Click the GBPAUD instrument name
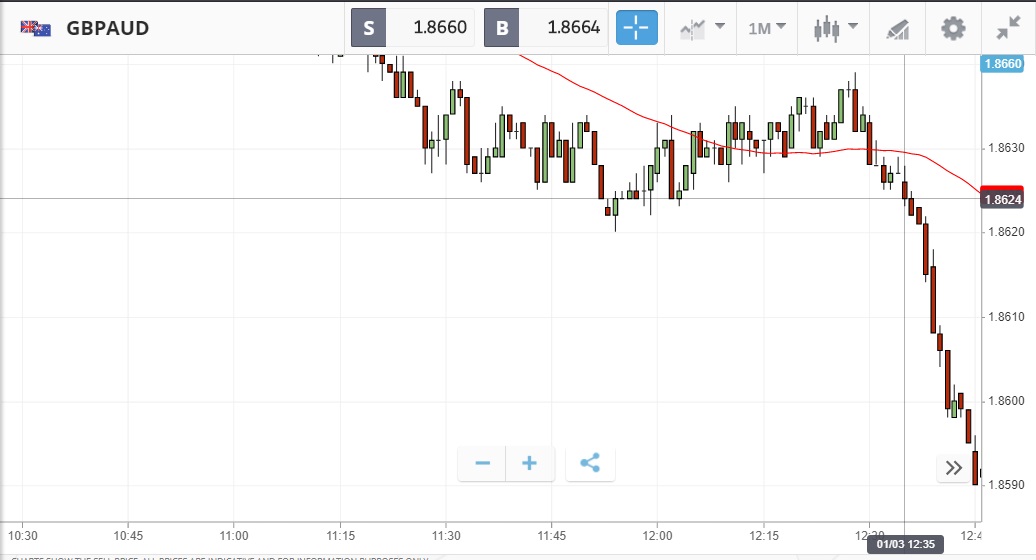The image size is (1036, 560). 108,28
